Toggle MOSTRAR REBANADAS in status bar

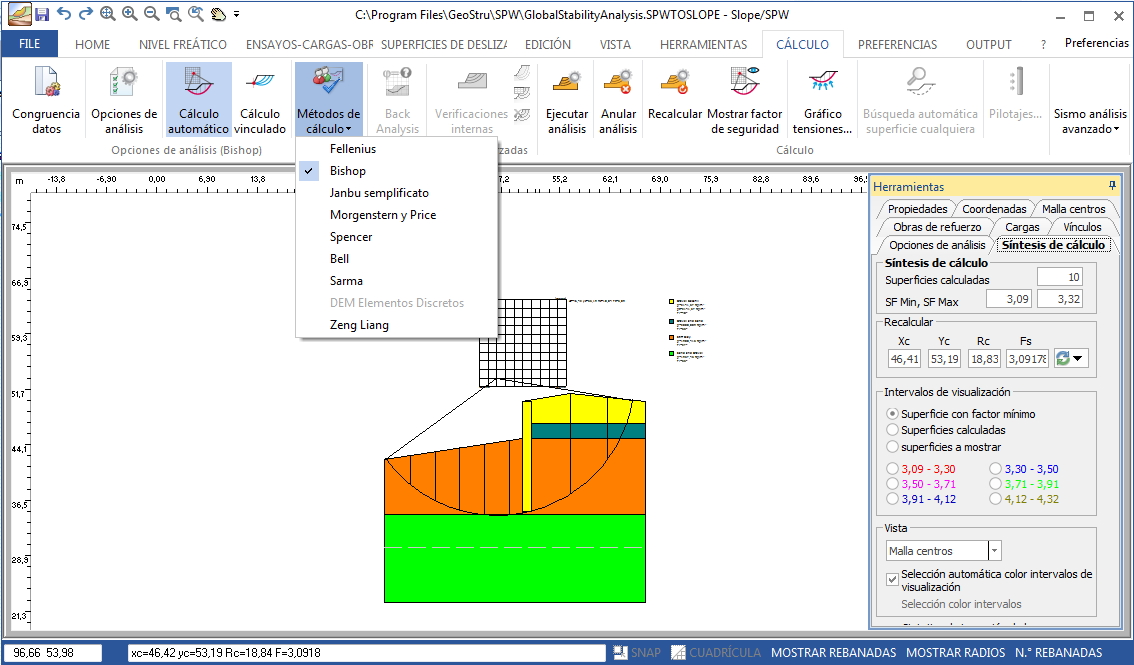click(x=833, y=653)
